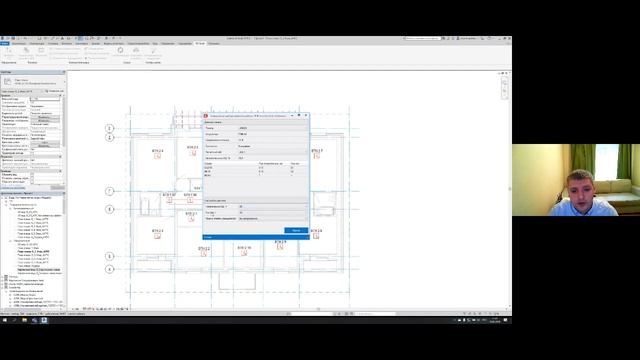Click the second large icon in the ribbon
This screenshot has width=640, height=360.
(x=26, y=51)
